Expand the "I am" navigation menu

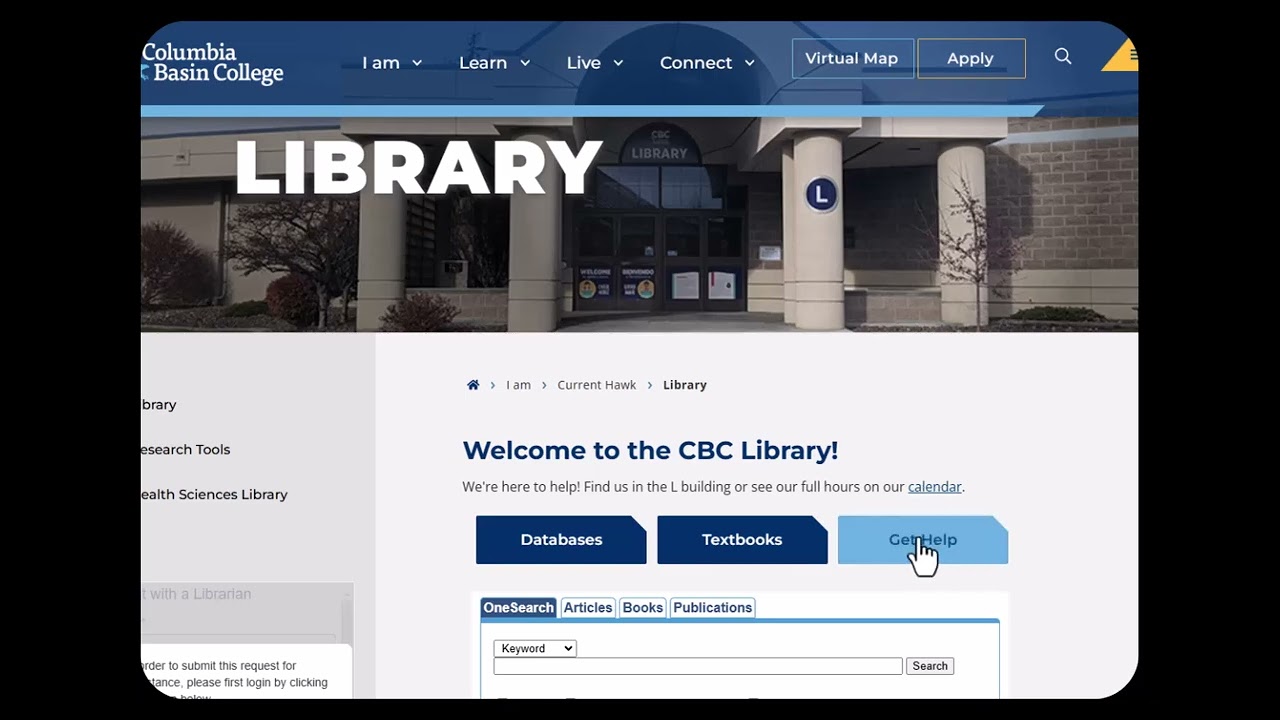pos(392,63)
